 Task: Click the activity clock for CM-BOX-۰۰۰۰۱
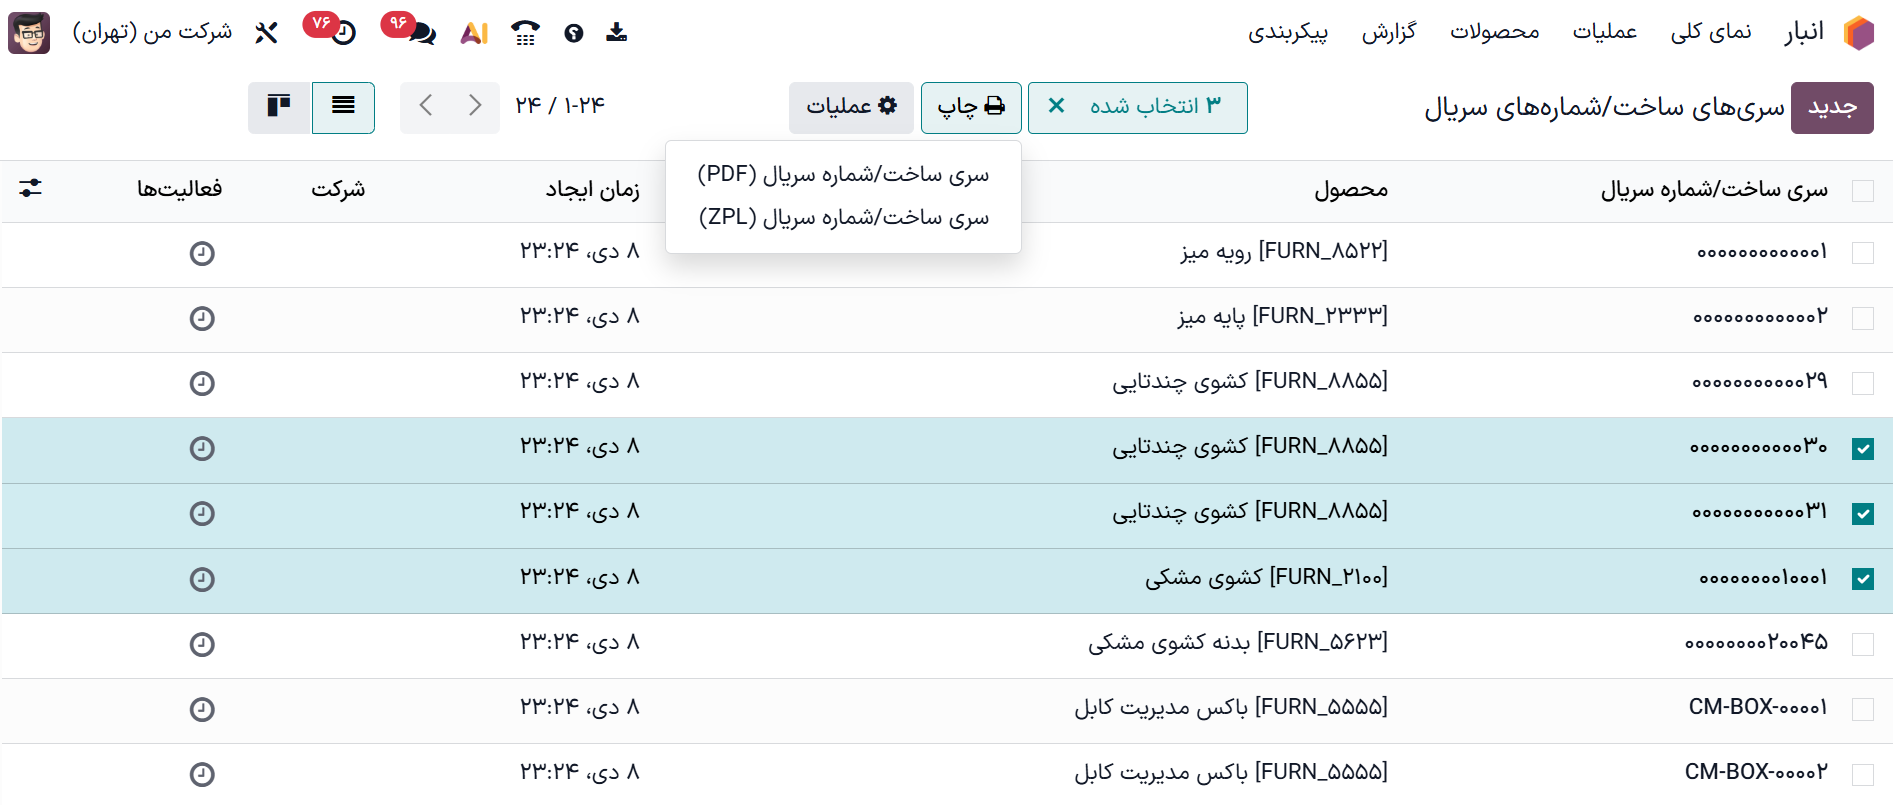(x=202, y=709)
